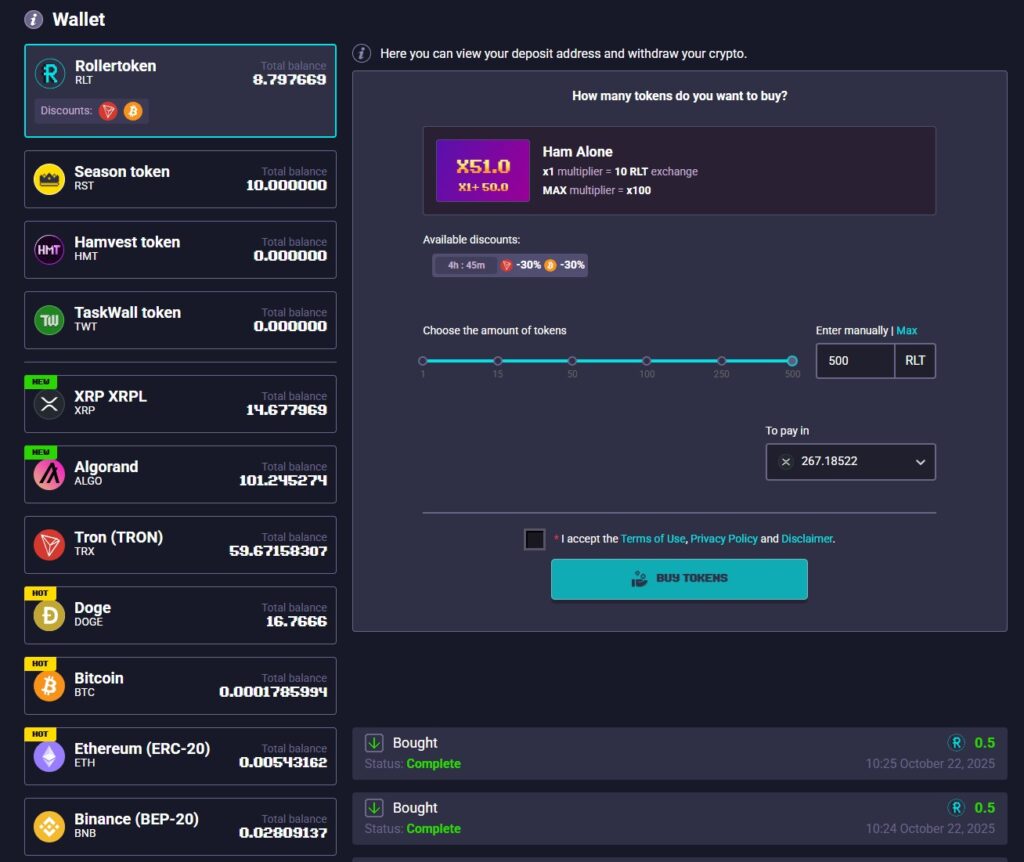
Task: Click the RLT amount input field
Action: coord(855,361)
